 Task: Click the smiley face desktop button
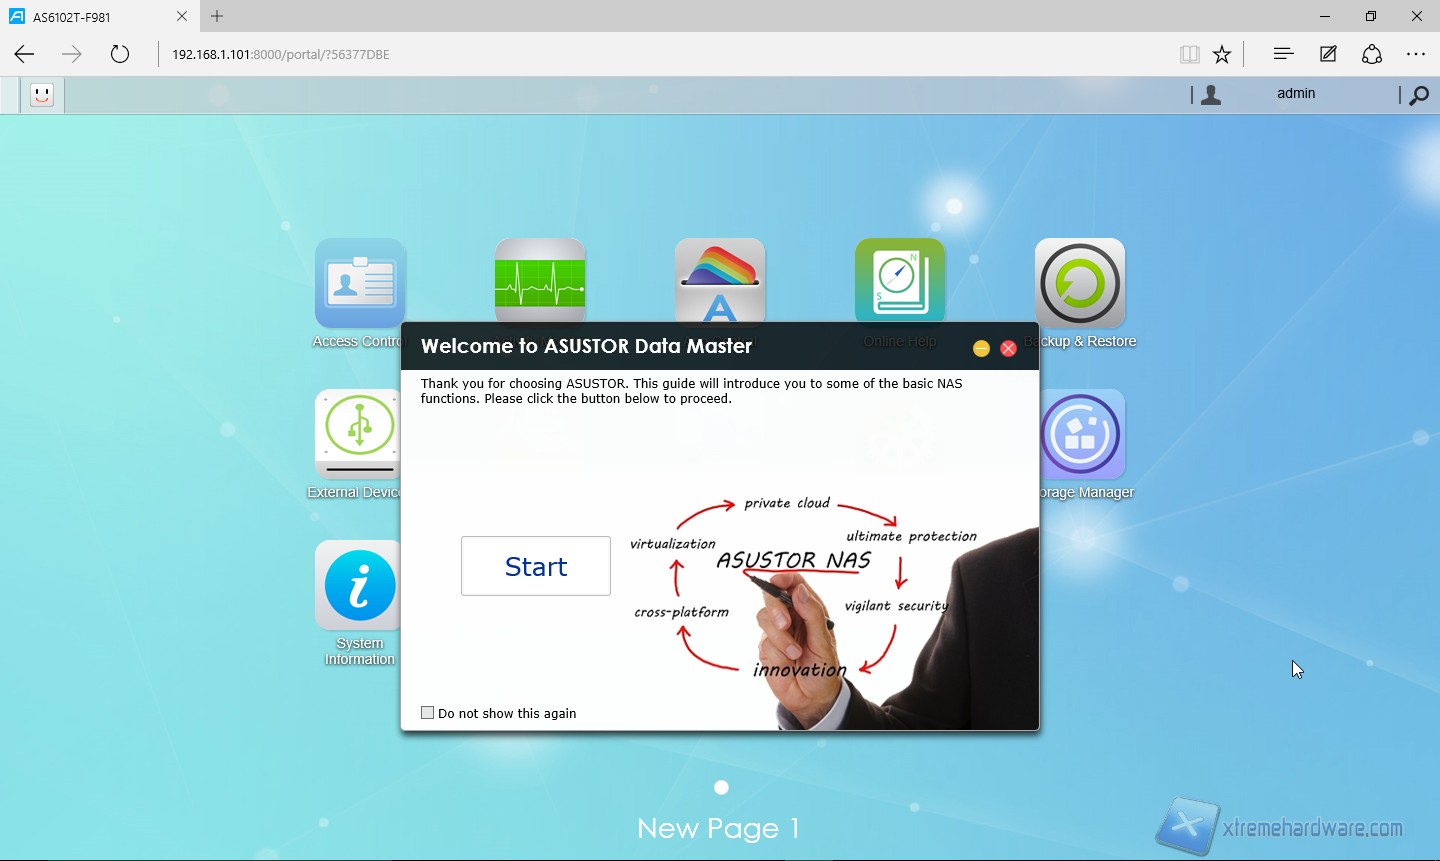(41, 95)
